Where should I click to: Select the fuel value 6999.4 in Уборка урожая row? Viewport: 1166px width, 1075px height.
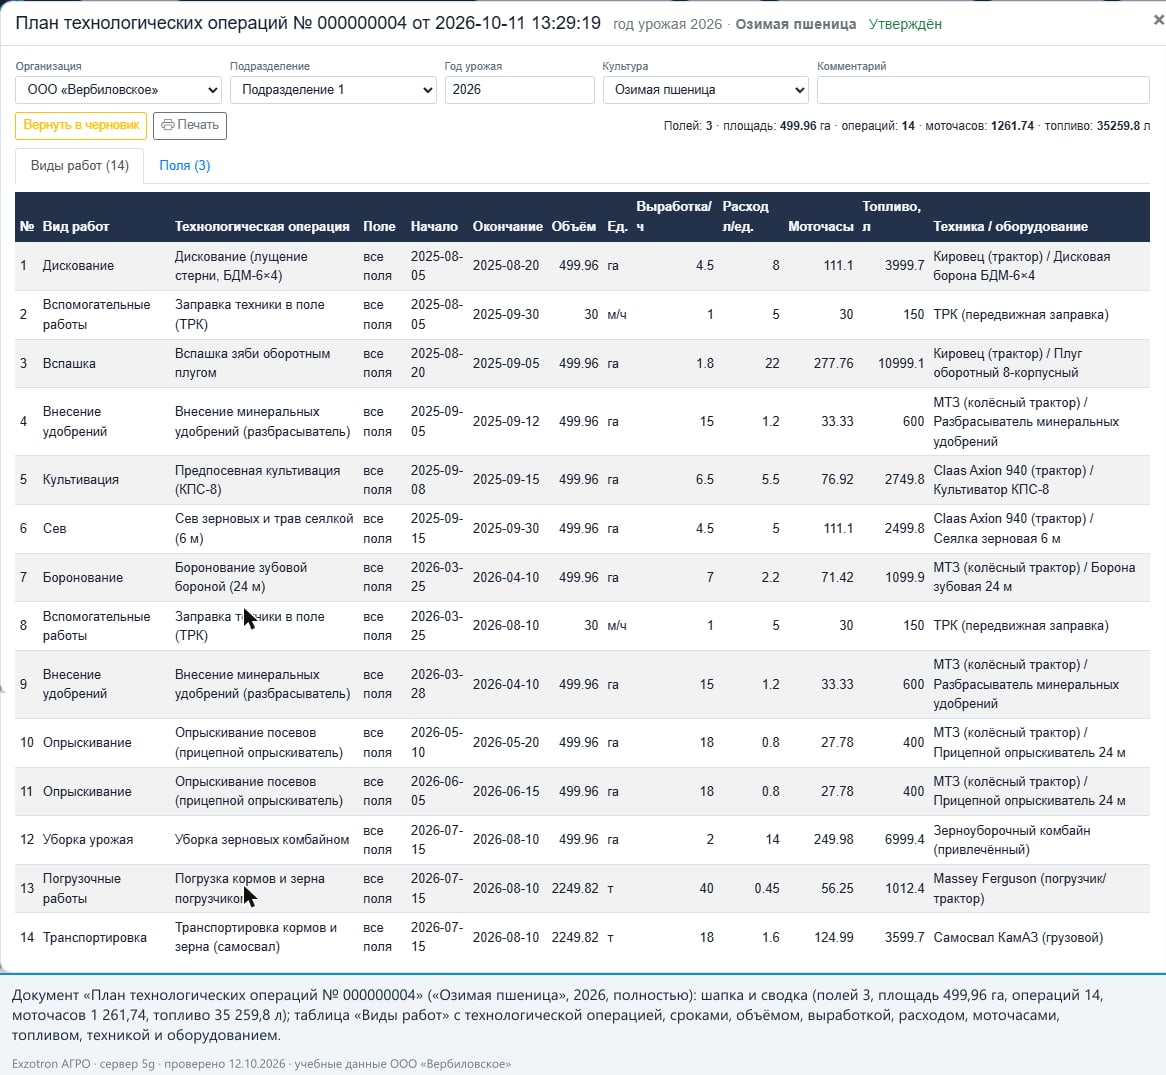pyautogui.click(x=904, y=839)
